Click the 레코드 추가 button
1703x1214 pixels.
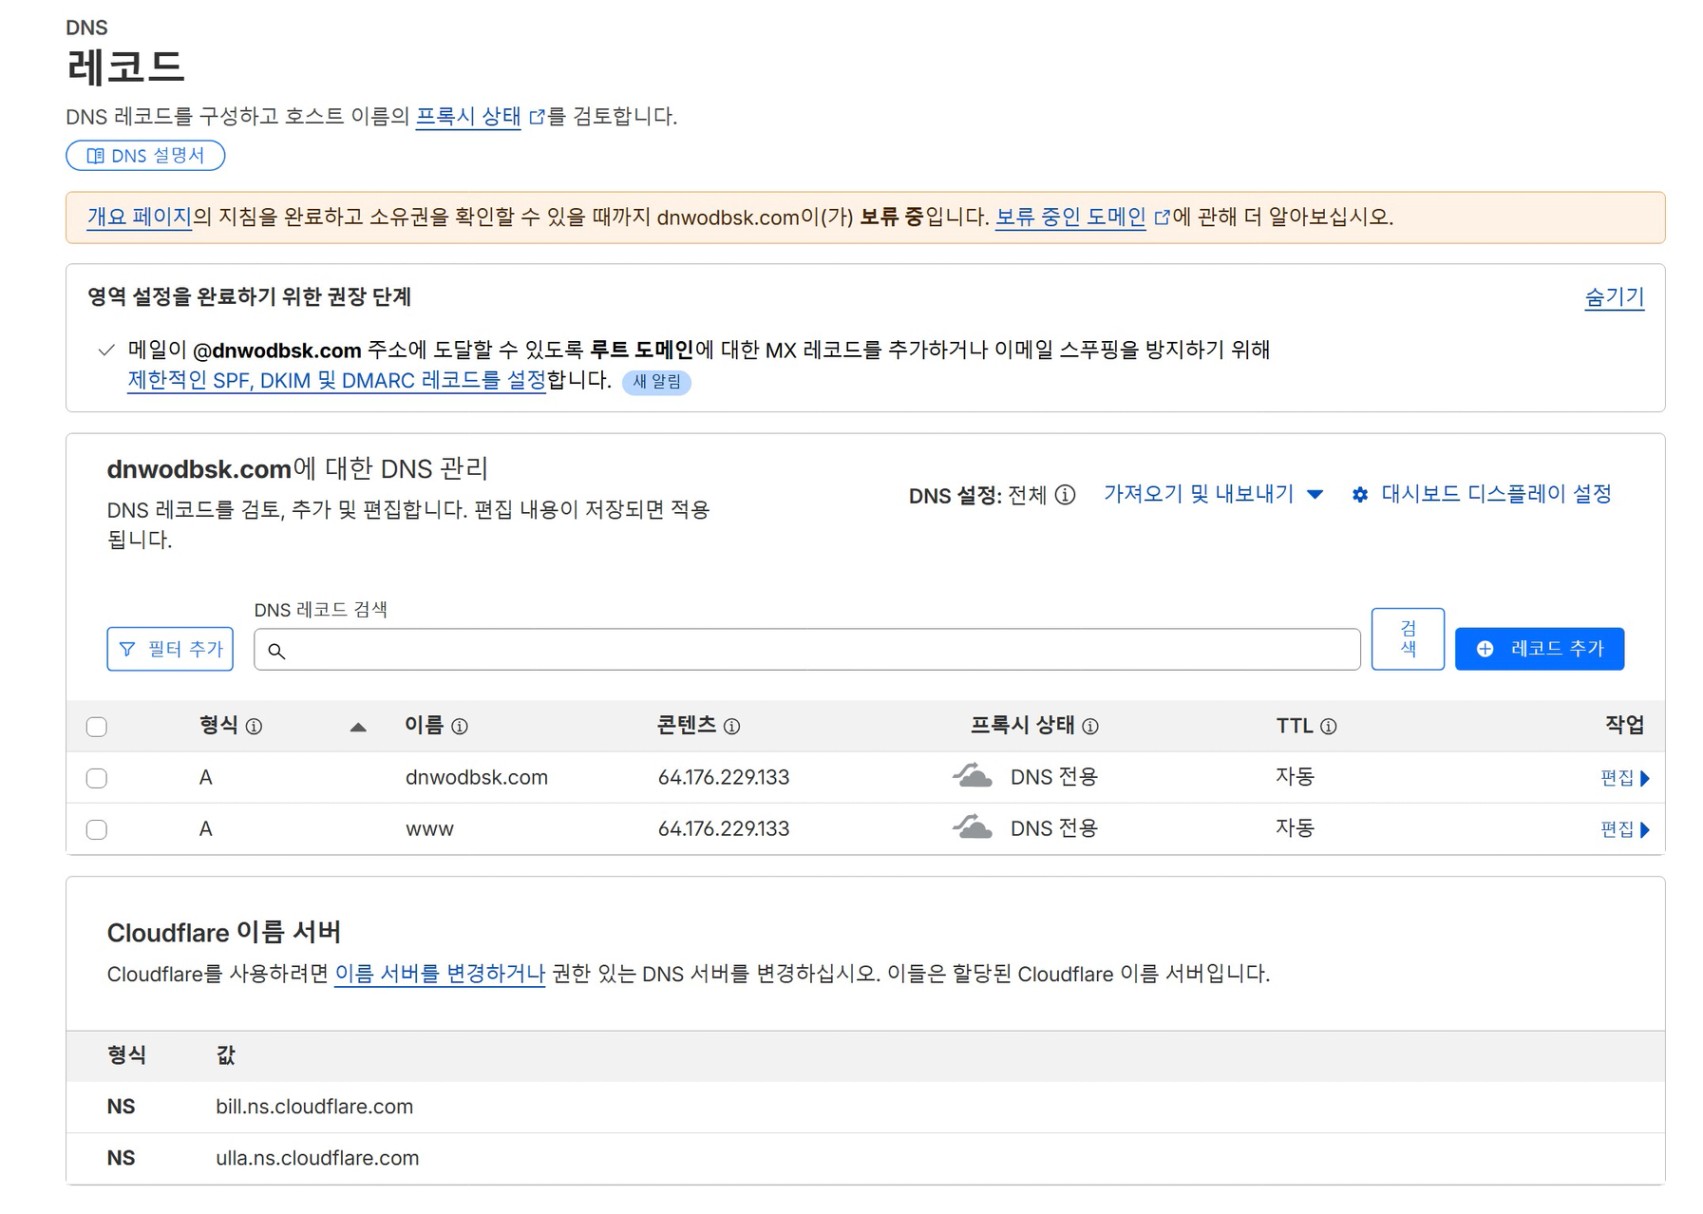(x=1539, y=649)
